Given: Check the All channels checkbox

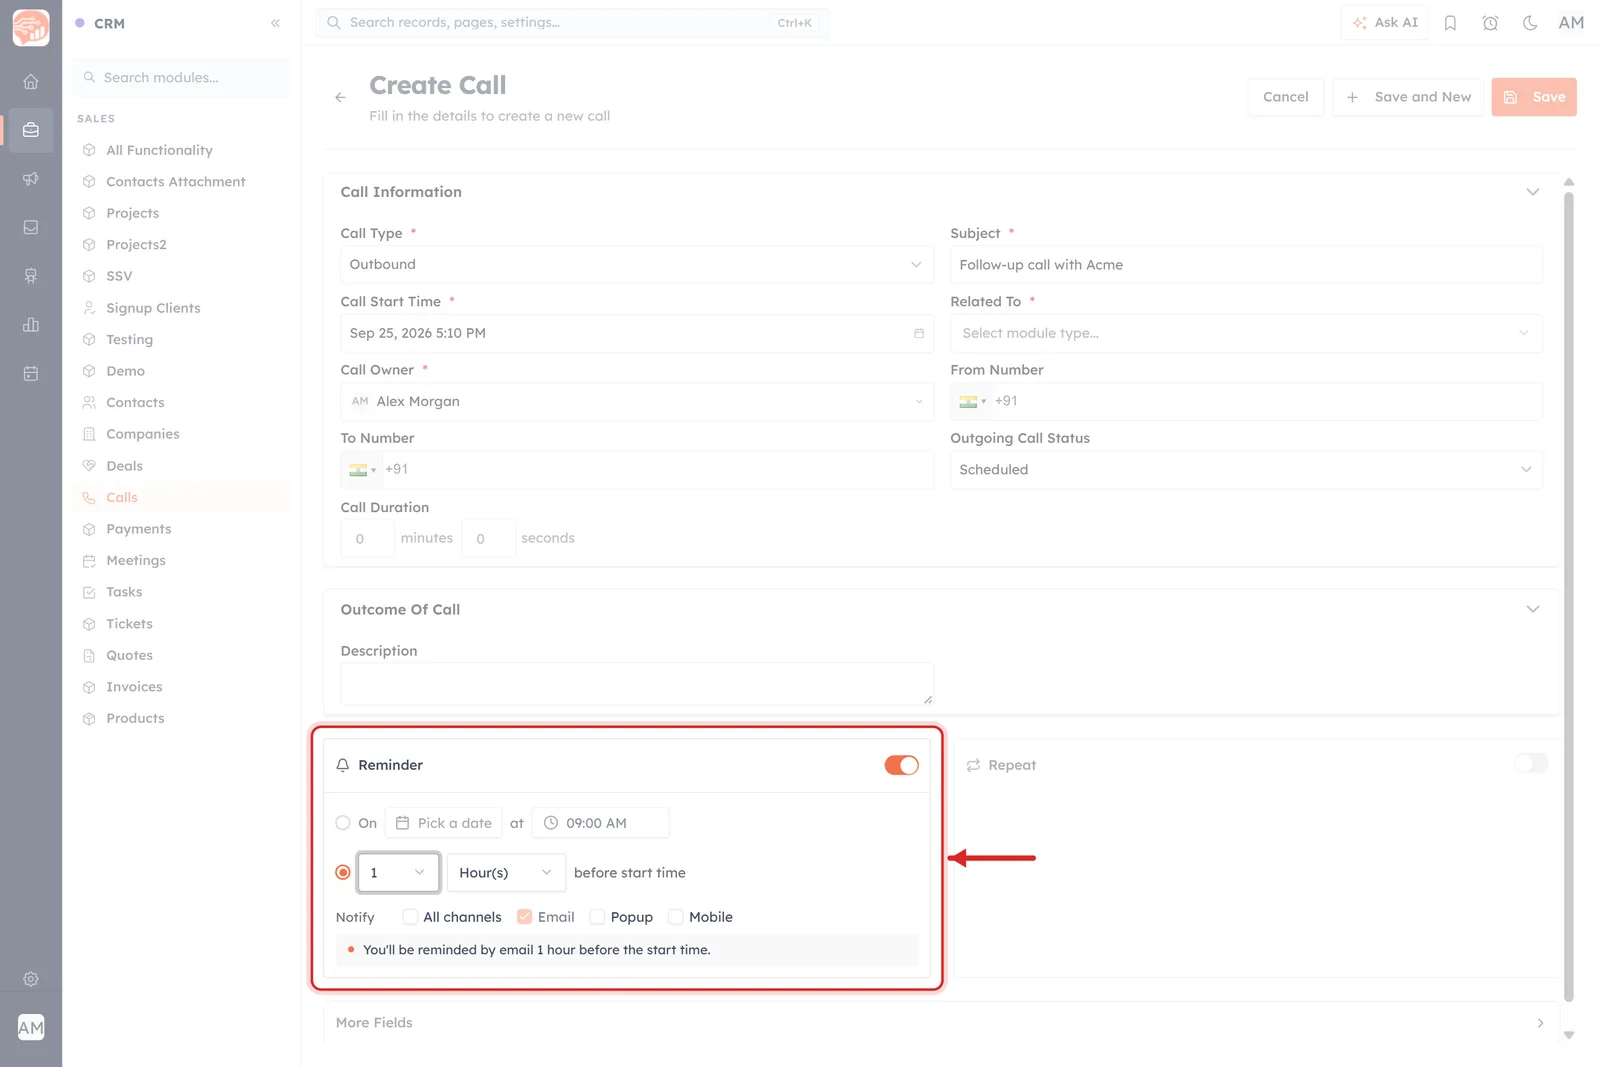Looking at the screenshot, I should pyautogui.click(x=410, y=917).
